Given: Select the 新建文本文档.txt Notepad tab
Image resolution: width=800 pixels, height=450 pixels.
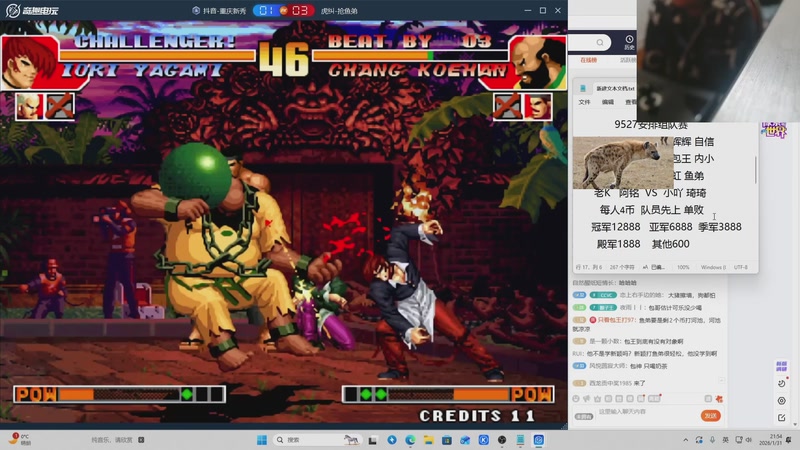Looking at the screenshot, I should [x=615, y=88].
